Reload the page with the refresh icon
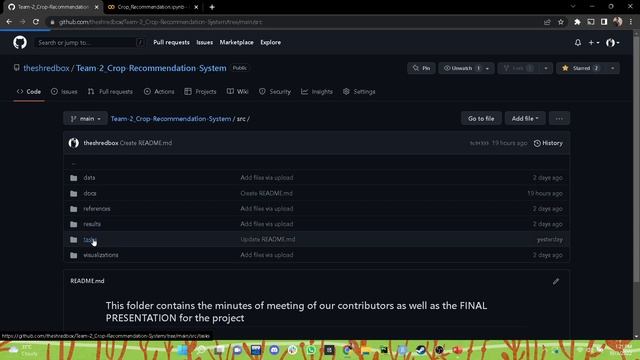The image size is (640, 360). (x=36, y=22)
